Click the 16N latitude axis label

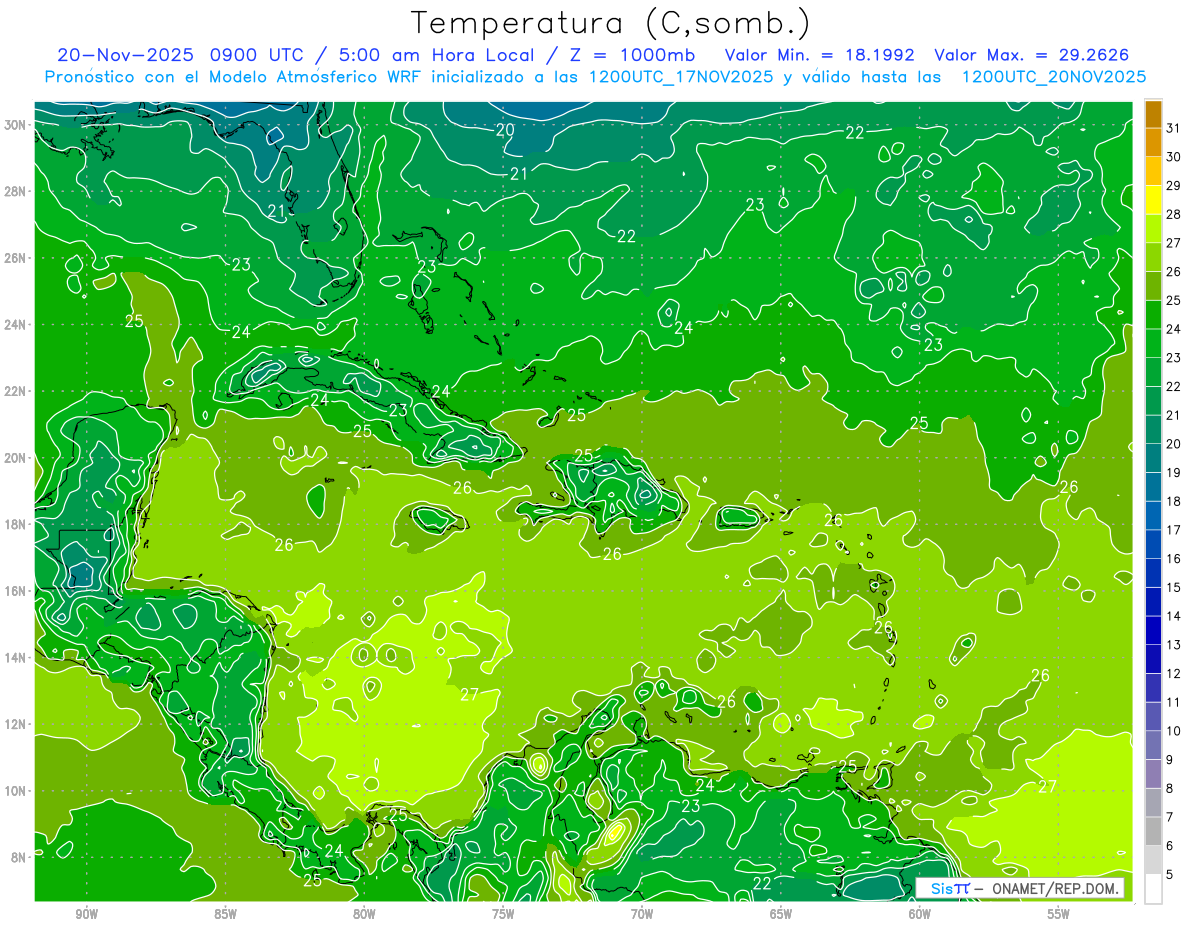click(x=16, y=591)
